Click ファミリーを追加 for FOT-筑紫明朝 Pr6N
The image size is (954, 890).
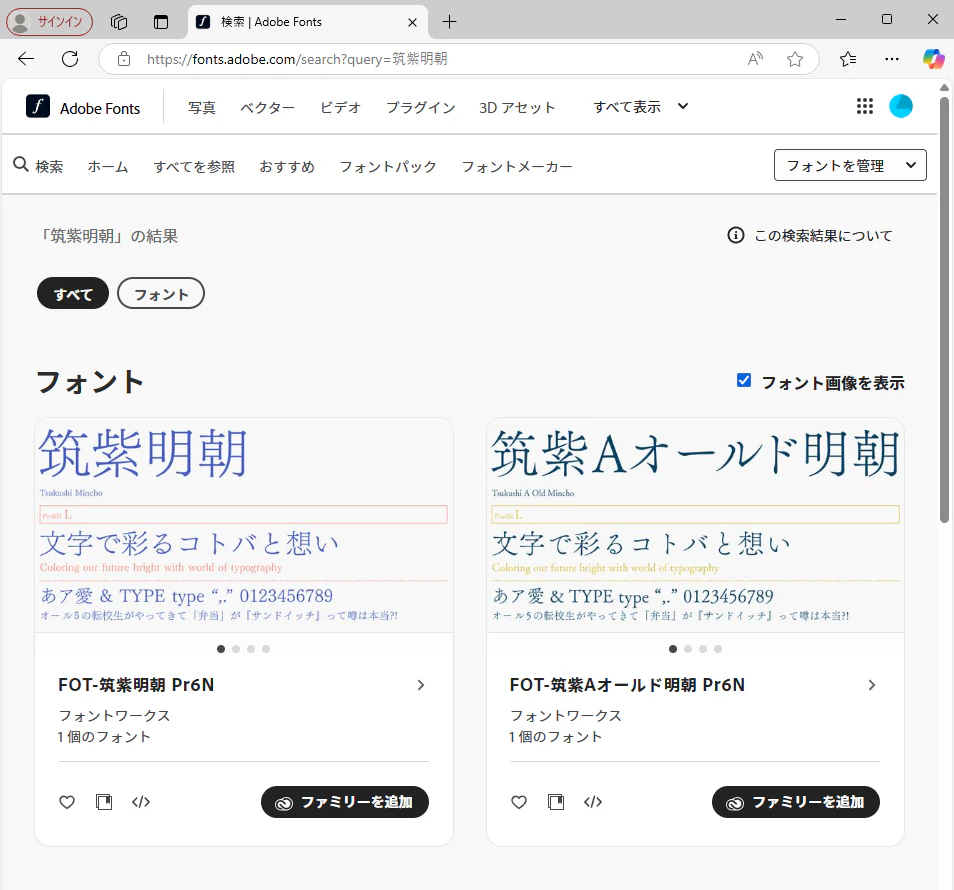(345, 802)
